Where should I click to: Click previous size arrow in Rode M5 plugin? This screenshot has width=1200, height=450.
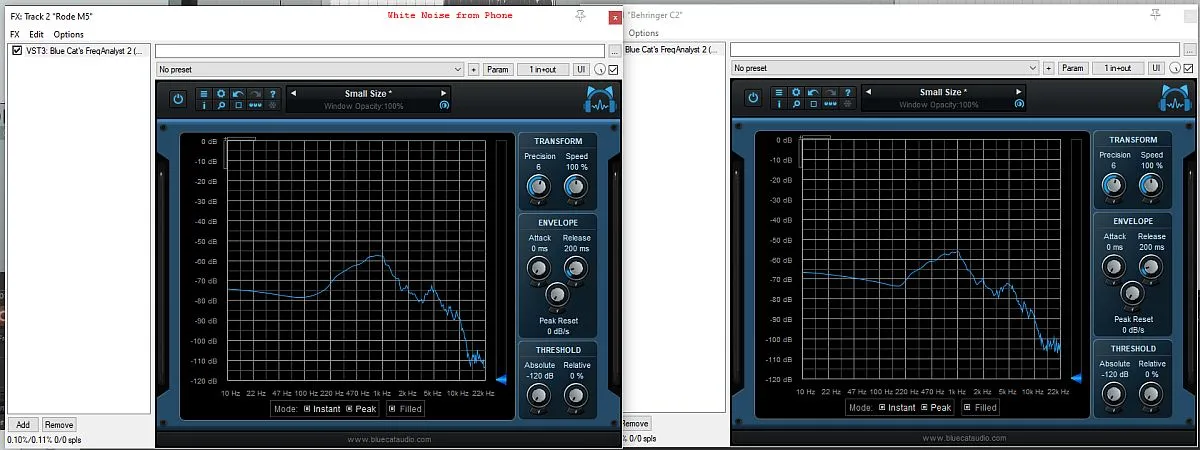pos(294,93)
